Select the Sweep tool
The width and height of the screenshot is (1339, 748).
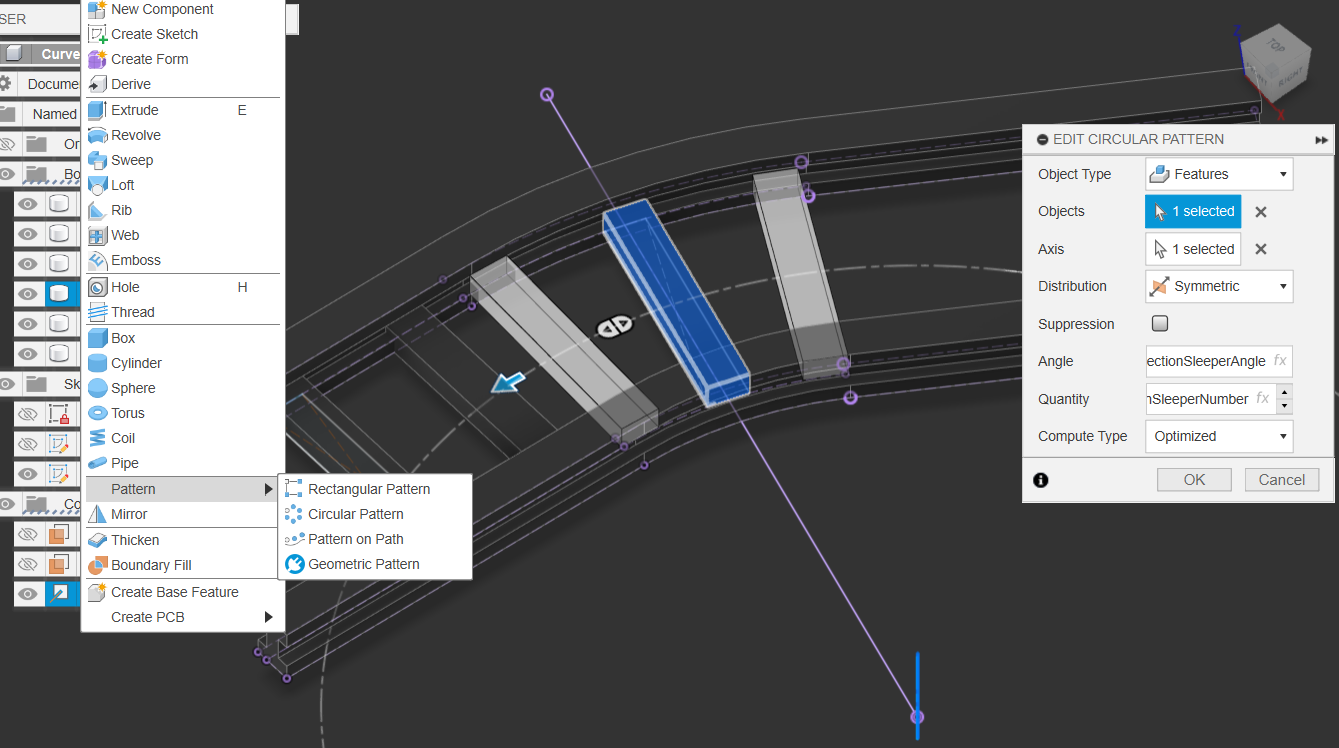(132, 160)
